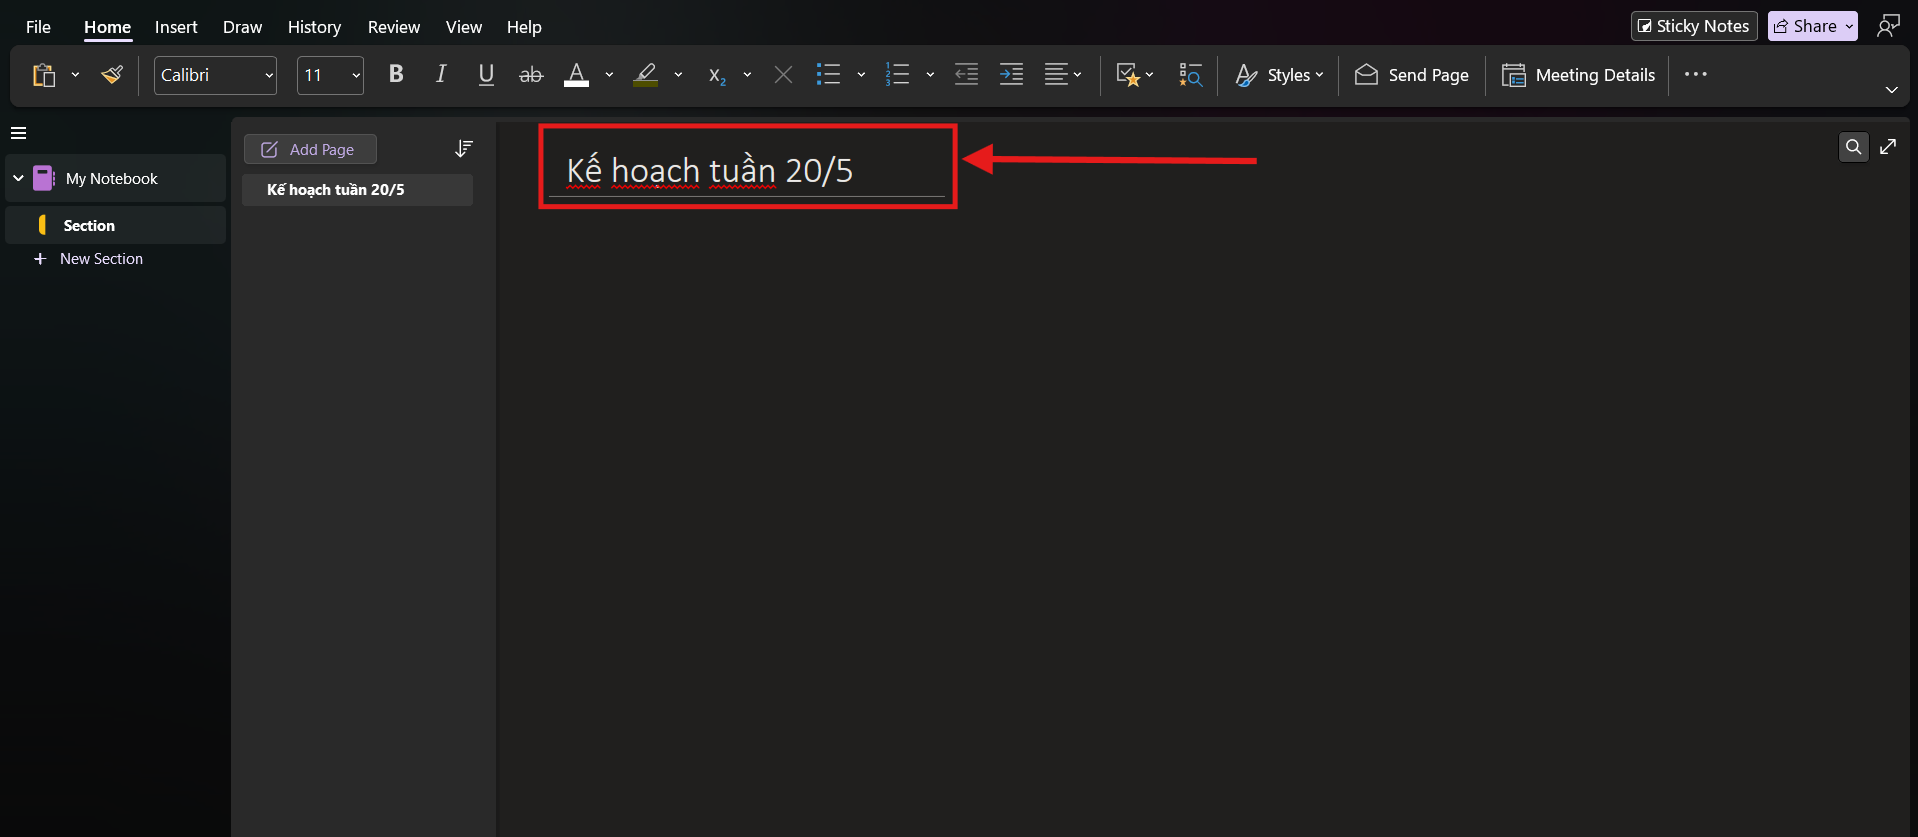Click the Paste clipboard icon
Image resolution: width=1918 pixels, height=837 pixels.
point(44,75)
